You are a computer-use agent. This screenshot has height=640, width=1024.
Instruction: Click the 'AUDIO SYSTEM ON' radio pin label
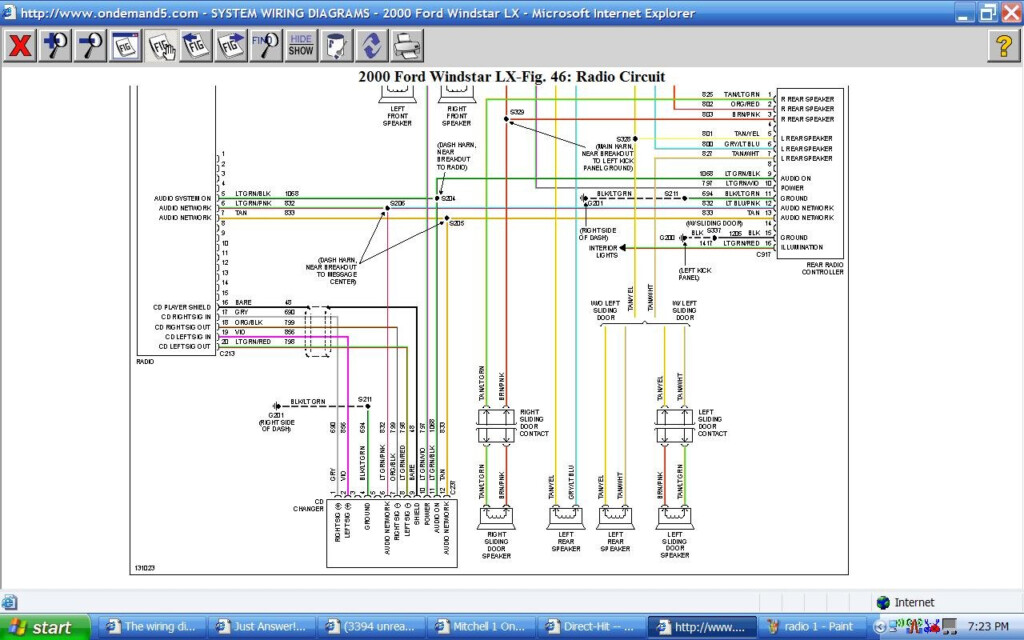point(182,199)
